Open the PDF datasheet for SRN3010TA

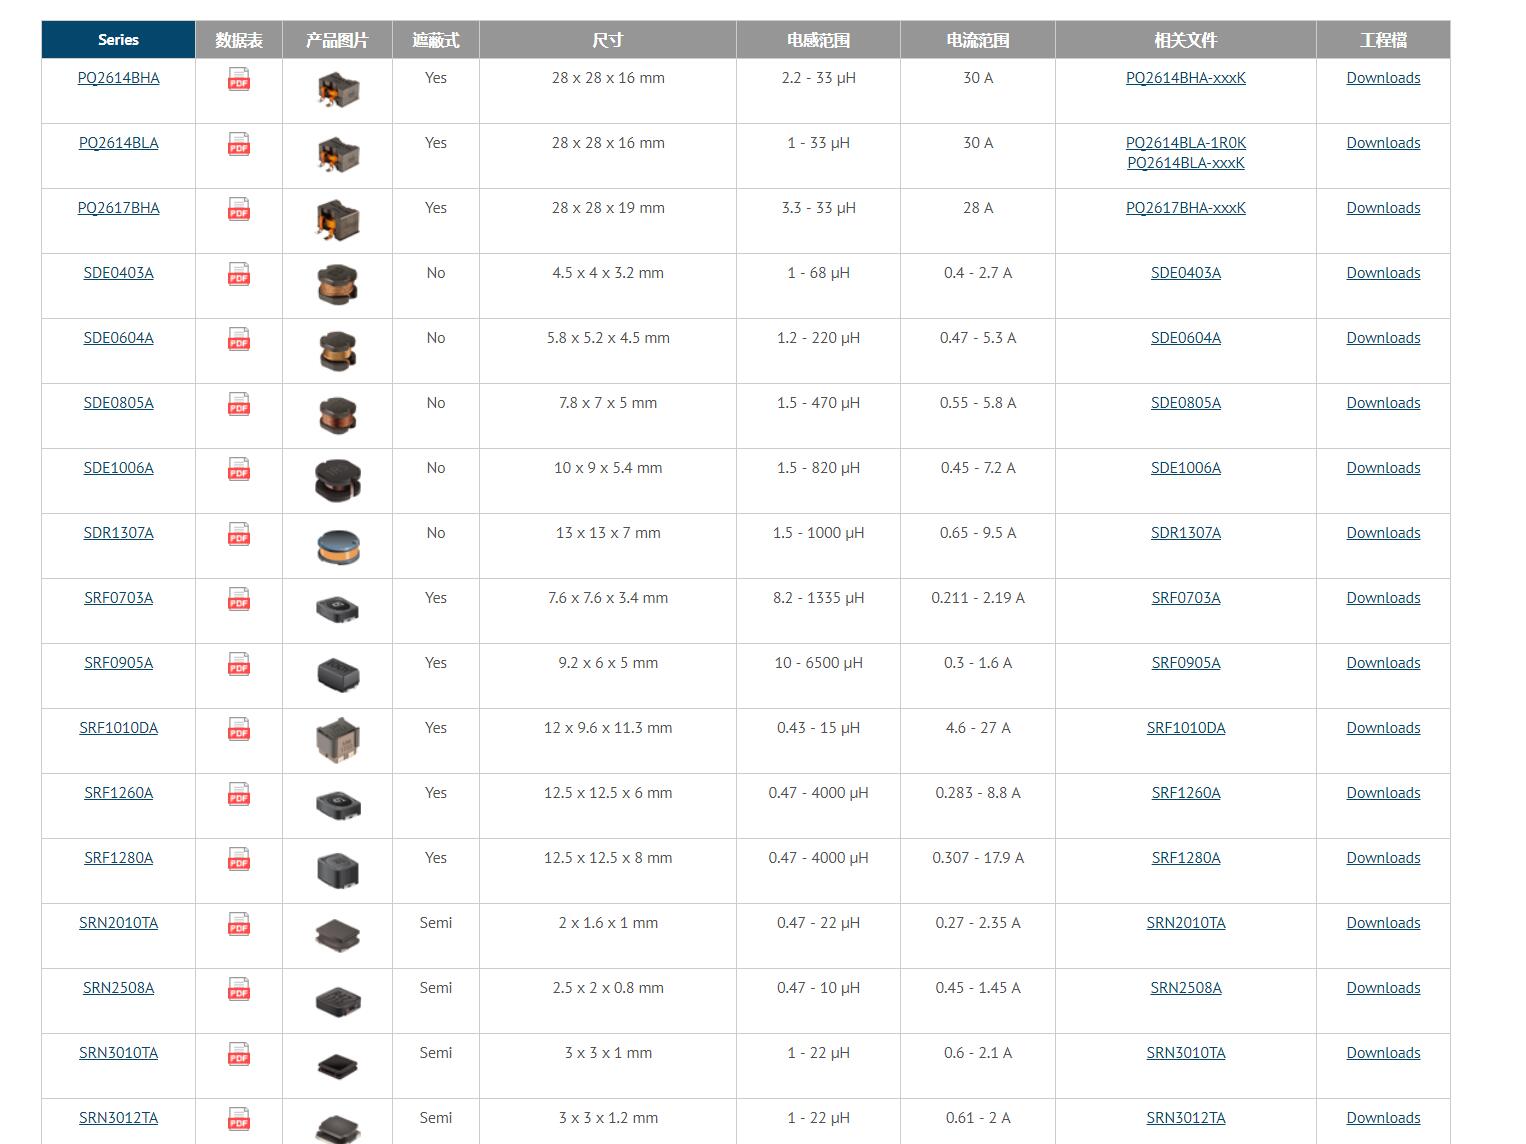point(239,1054)
